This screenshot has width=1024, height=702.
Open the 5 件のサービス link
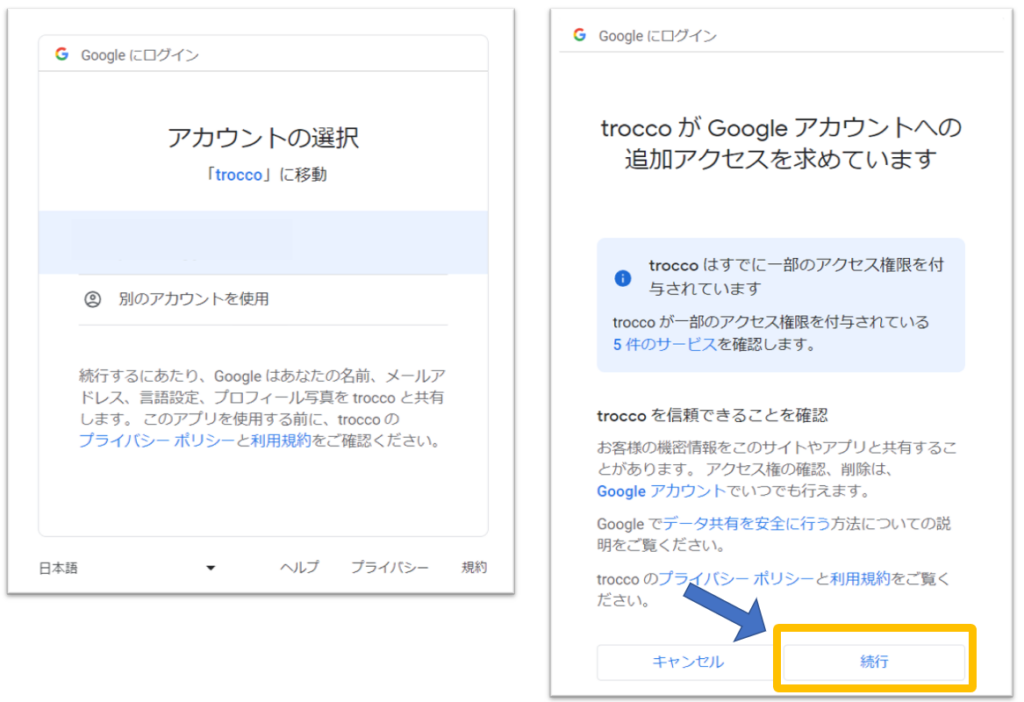pos(664,345)
